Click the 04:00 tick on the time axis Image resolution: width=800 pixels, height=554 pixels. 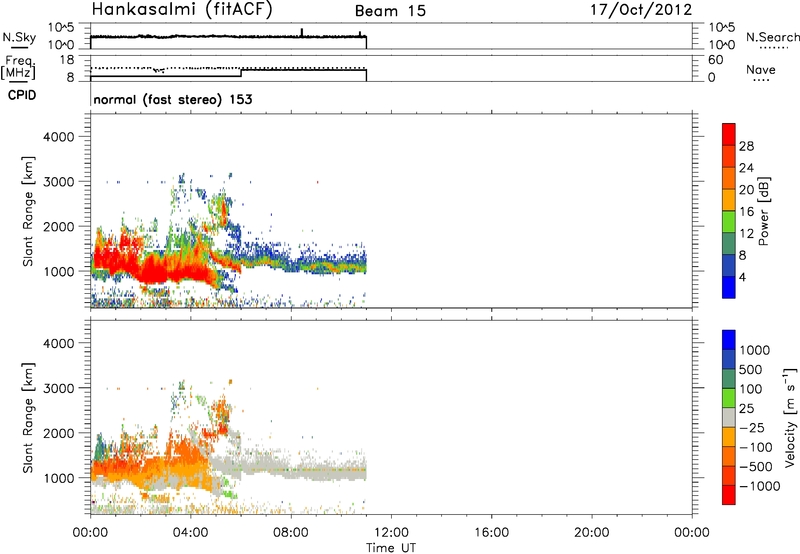coord(191,532)
